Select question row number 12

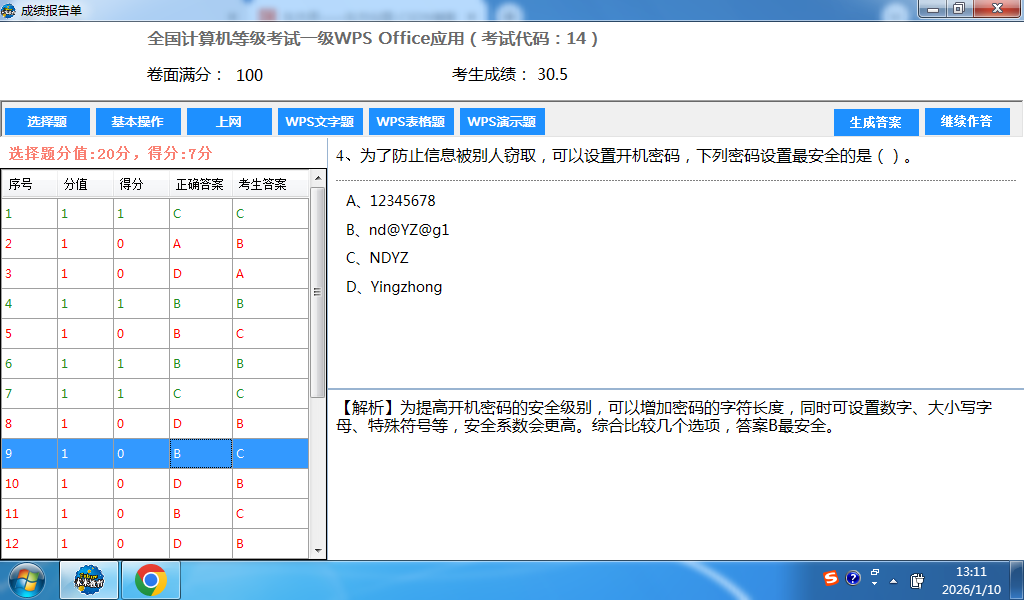click(x=155, y=544)
